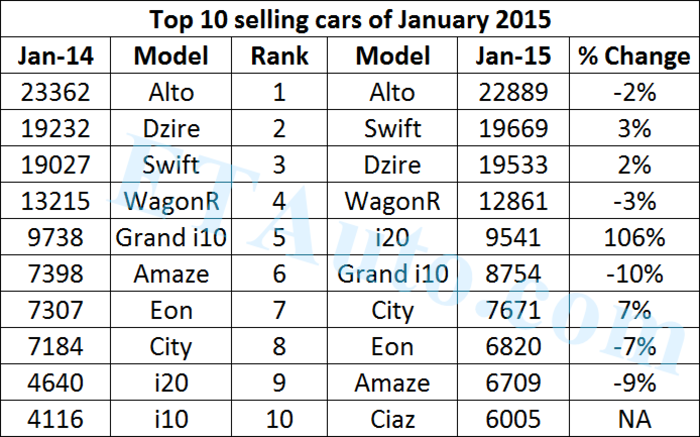700x437 pixels.
Task: Select the rank 1 cell
Action: [278, 93]
